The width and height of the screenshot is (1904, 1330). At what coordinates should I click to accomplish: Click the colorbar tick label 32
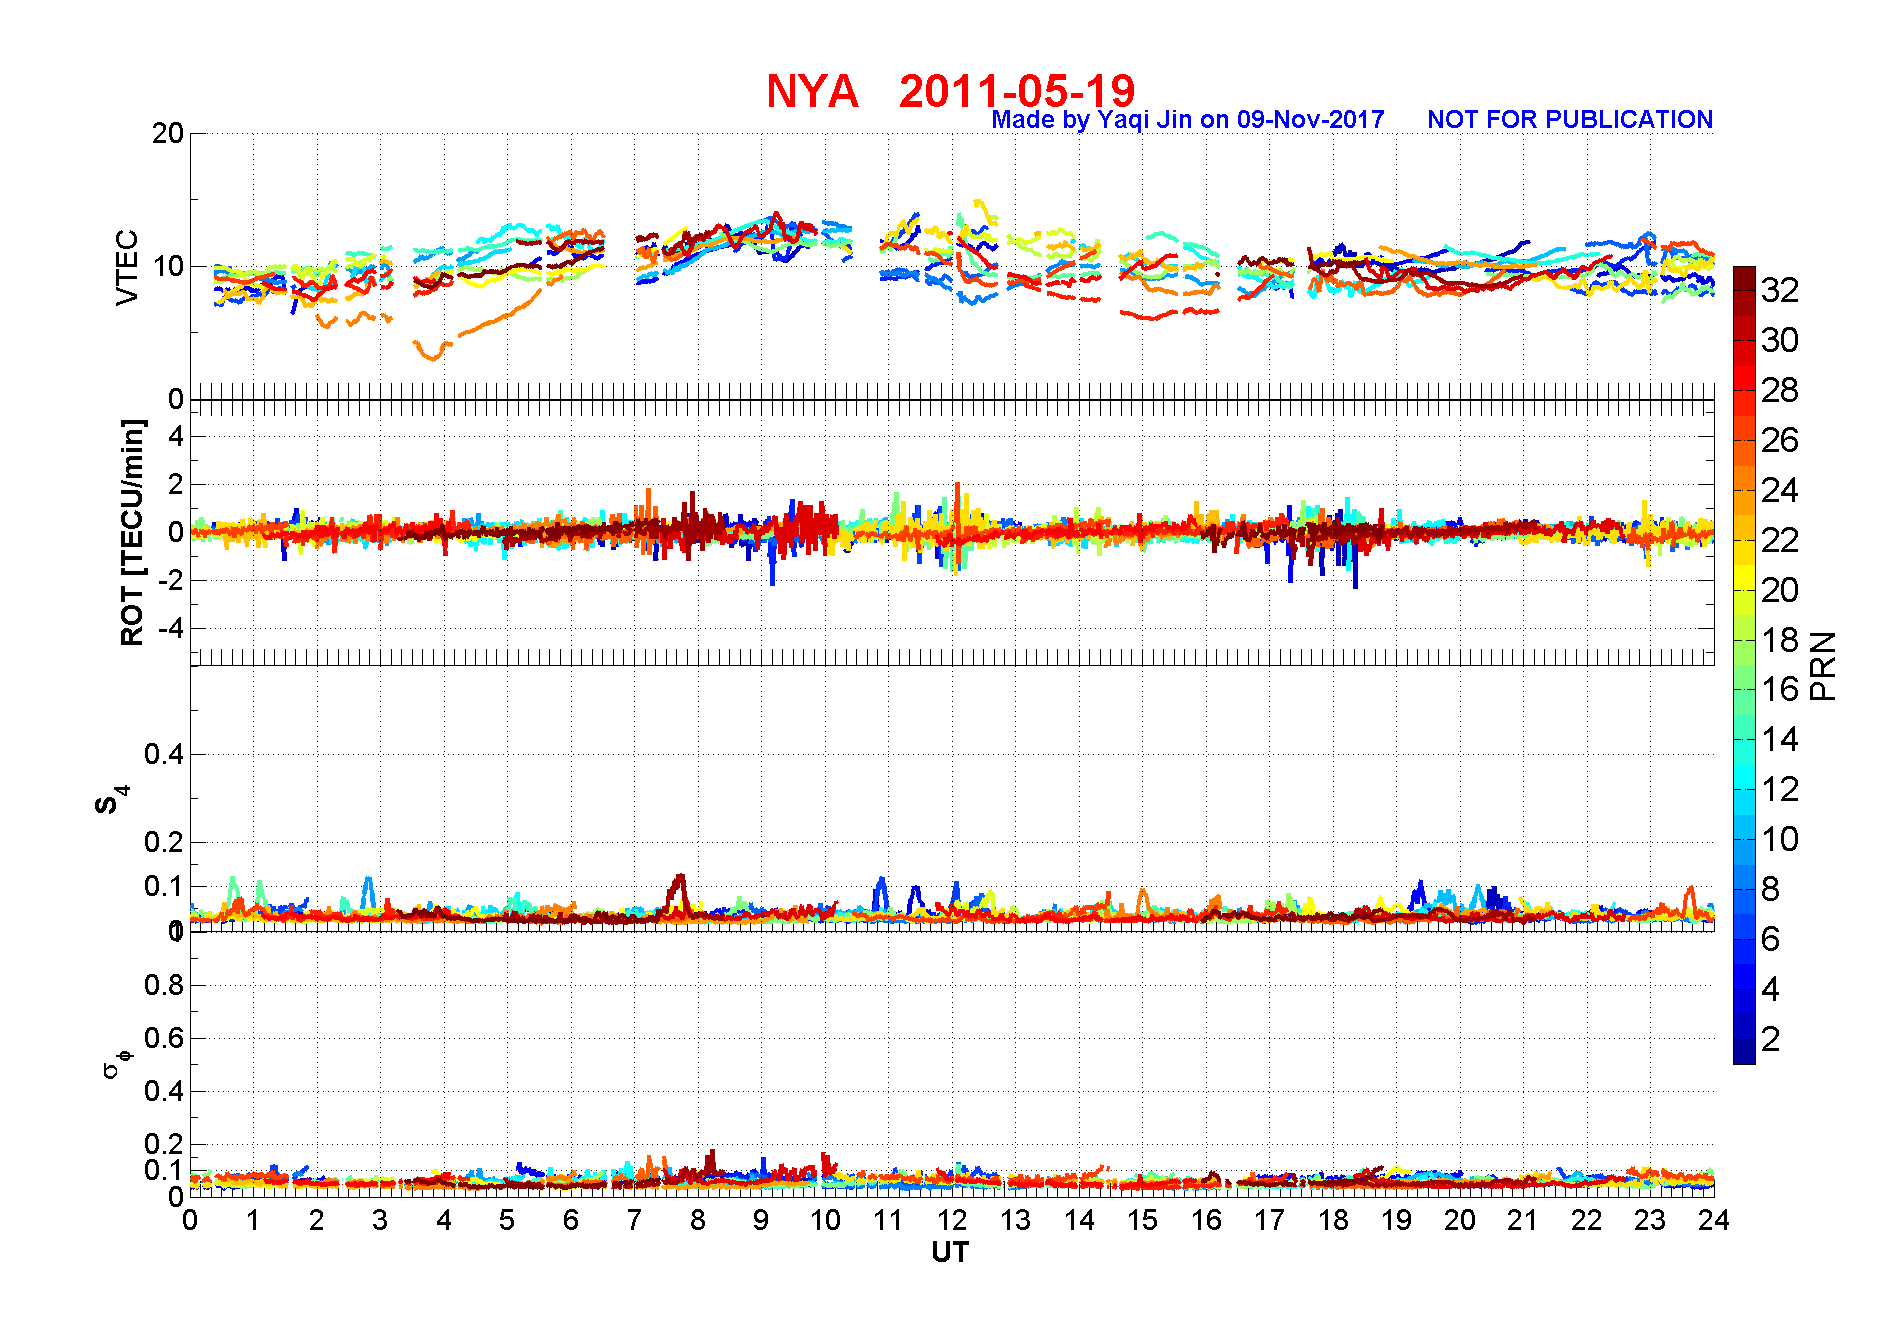1780,290
